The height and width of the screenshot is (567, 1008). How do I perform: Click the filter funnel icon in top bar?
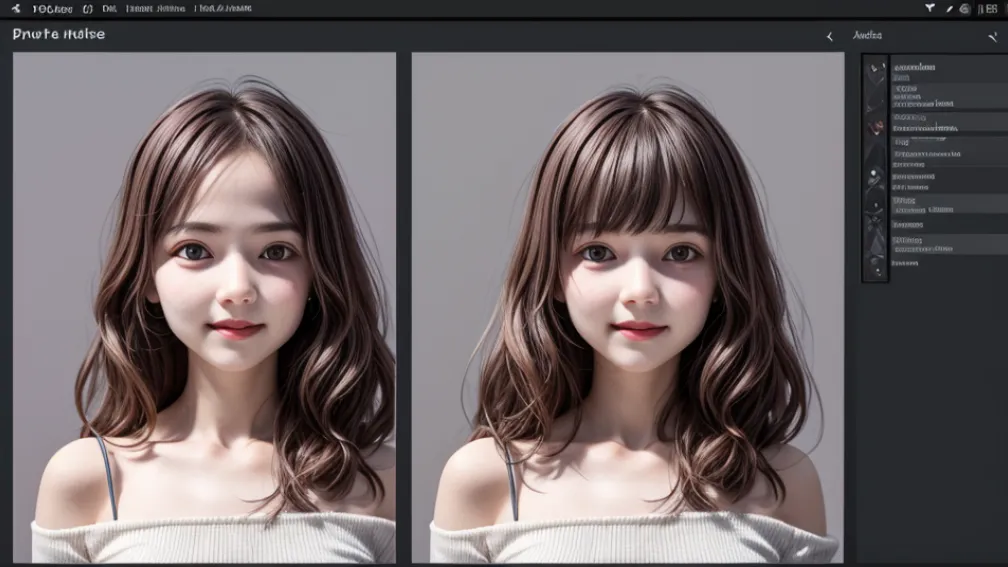point(930,9)
